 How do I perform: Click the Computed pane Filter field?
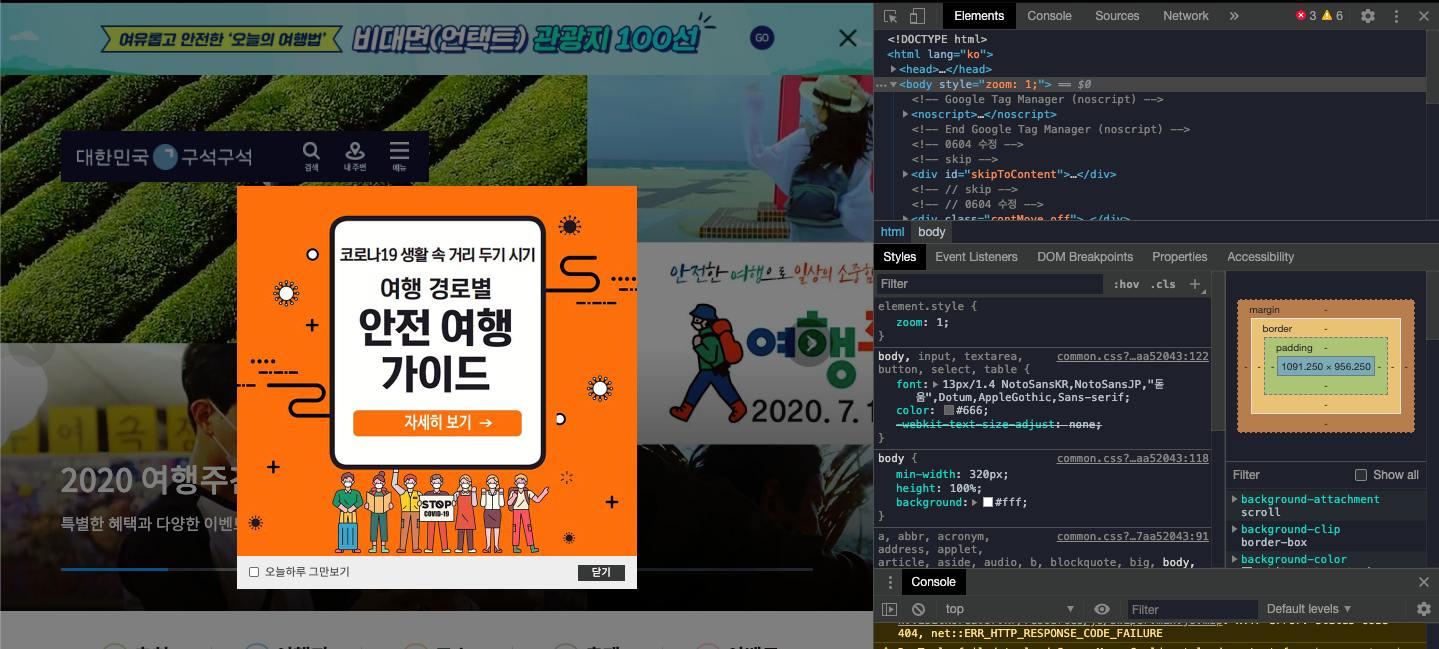pos(1288,475)
